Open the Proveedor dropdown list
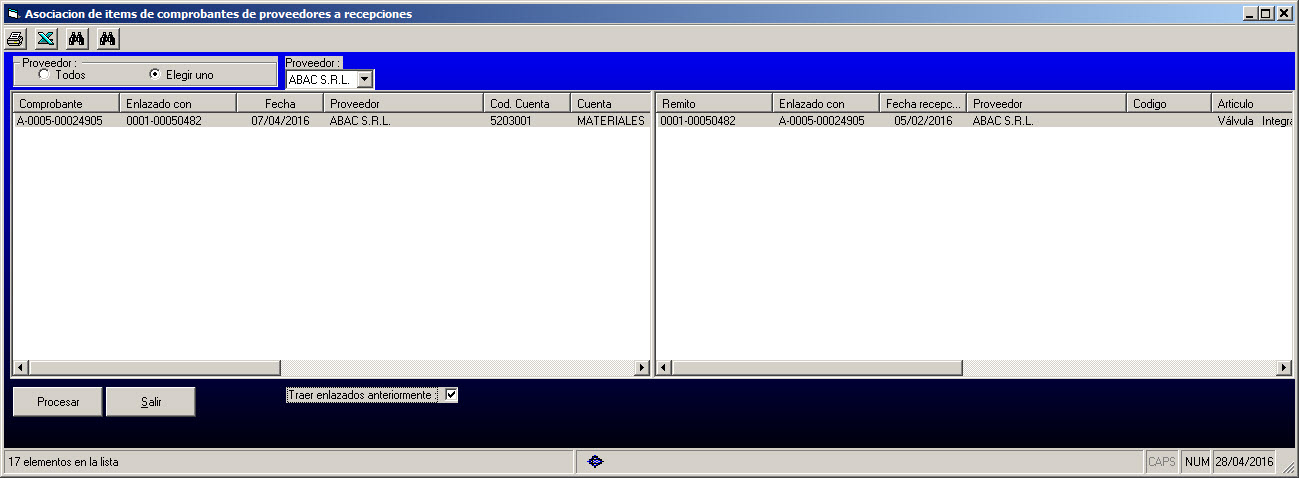 [x=364, y=79]
